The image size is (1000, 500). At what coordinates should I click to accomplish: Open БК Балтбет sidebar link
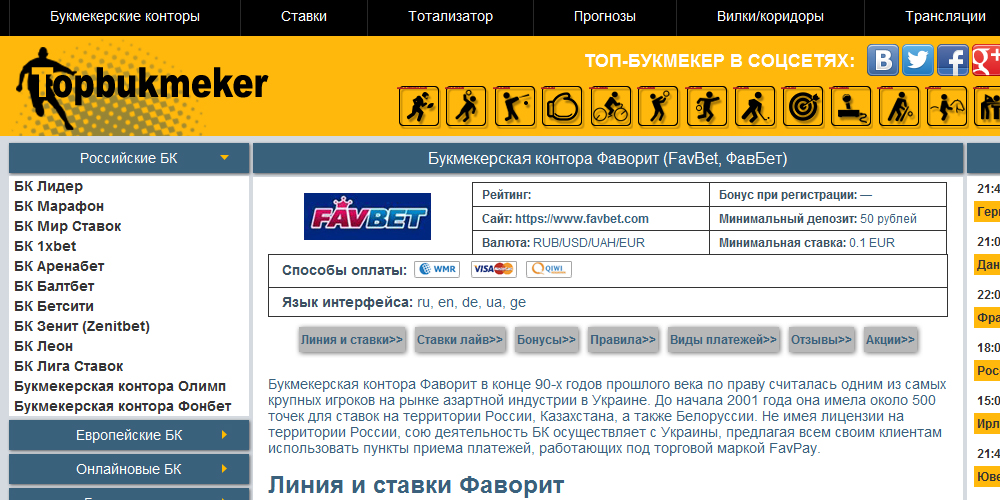point(54,286)
